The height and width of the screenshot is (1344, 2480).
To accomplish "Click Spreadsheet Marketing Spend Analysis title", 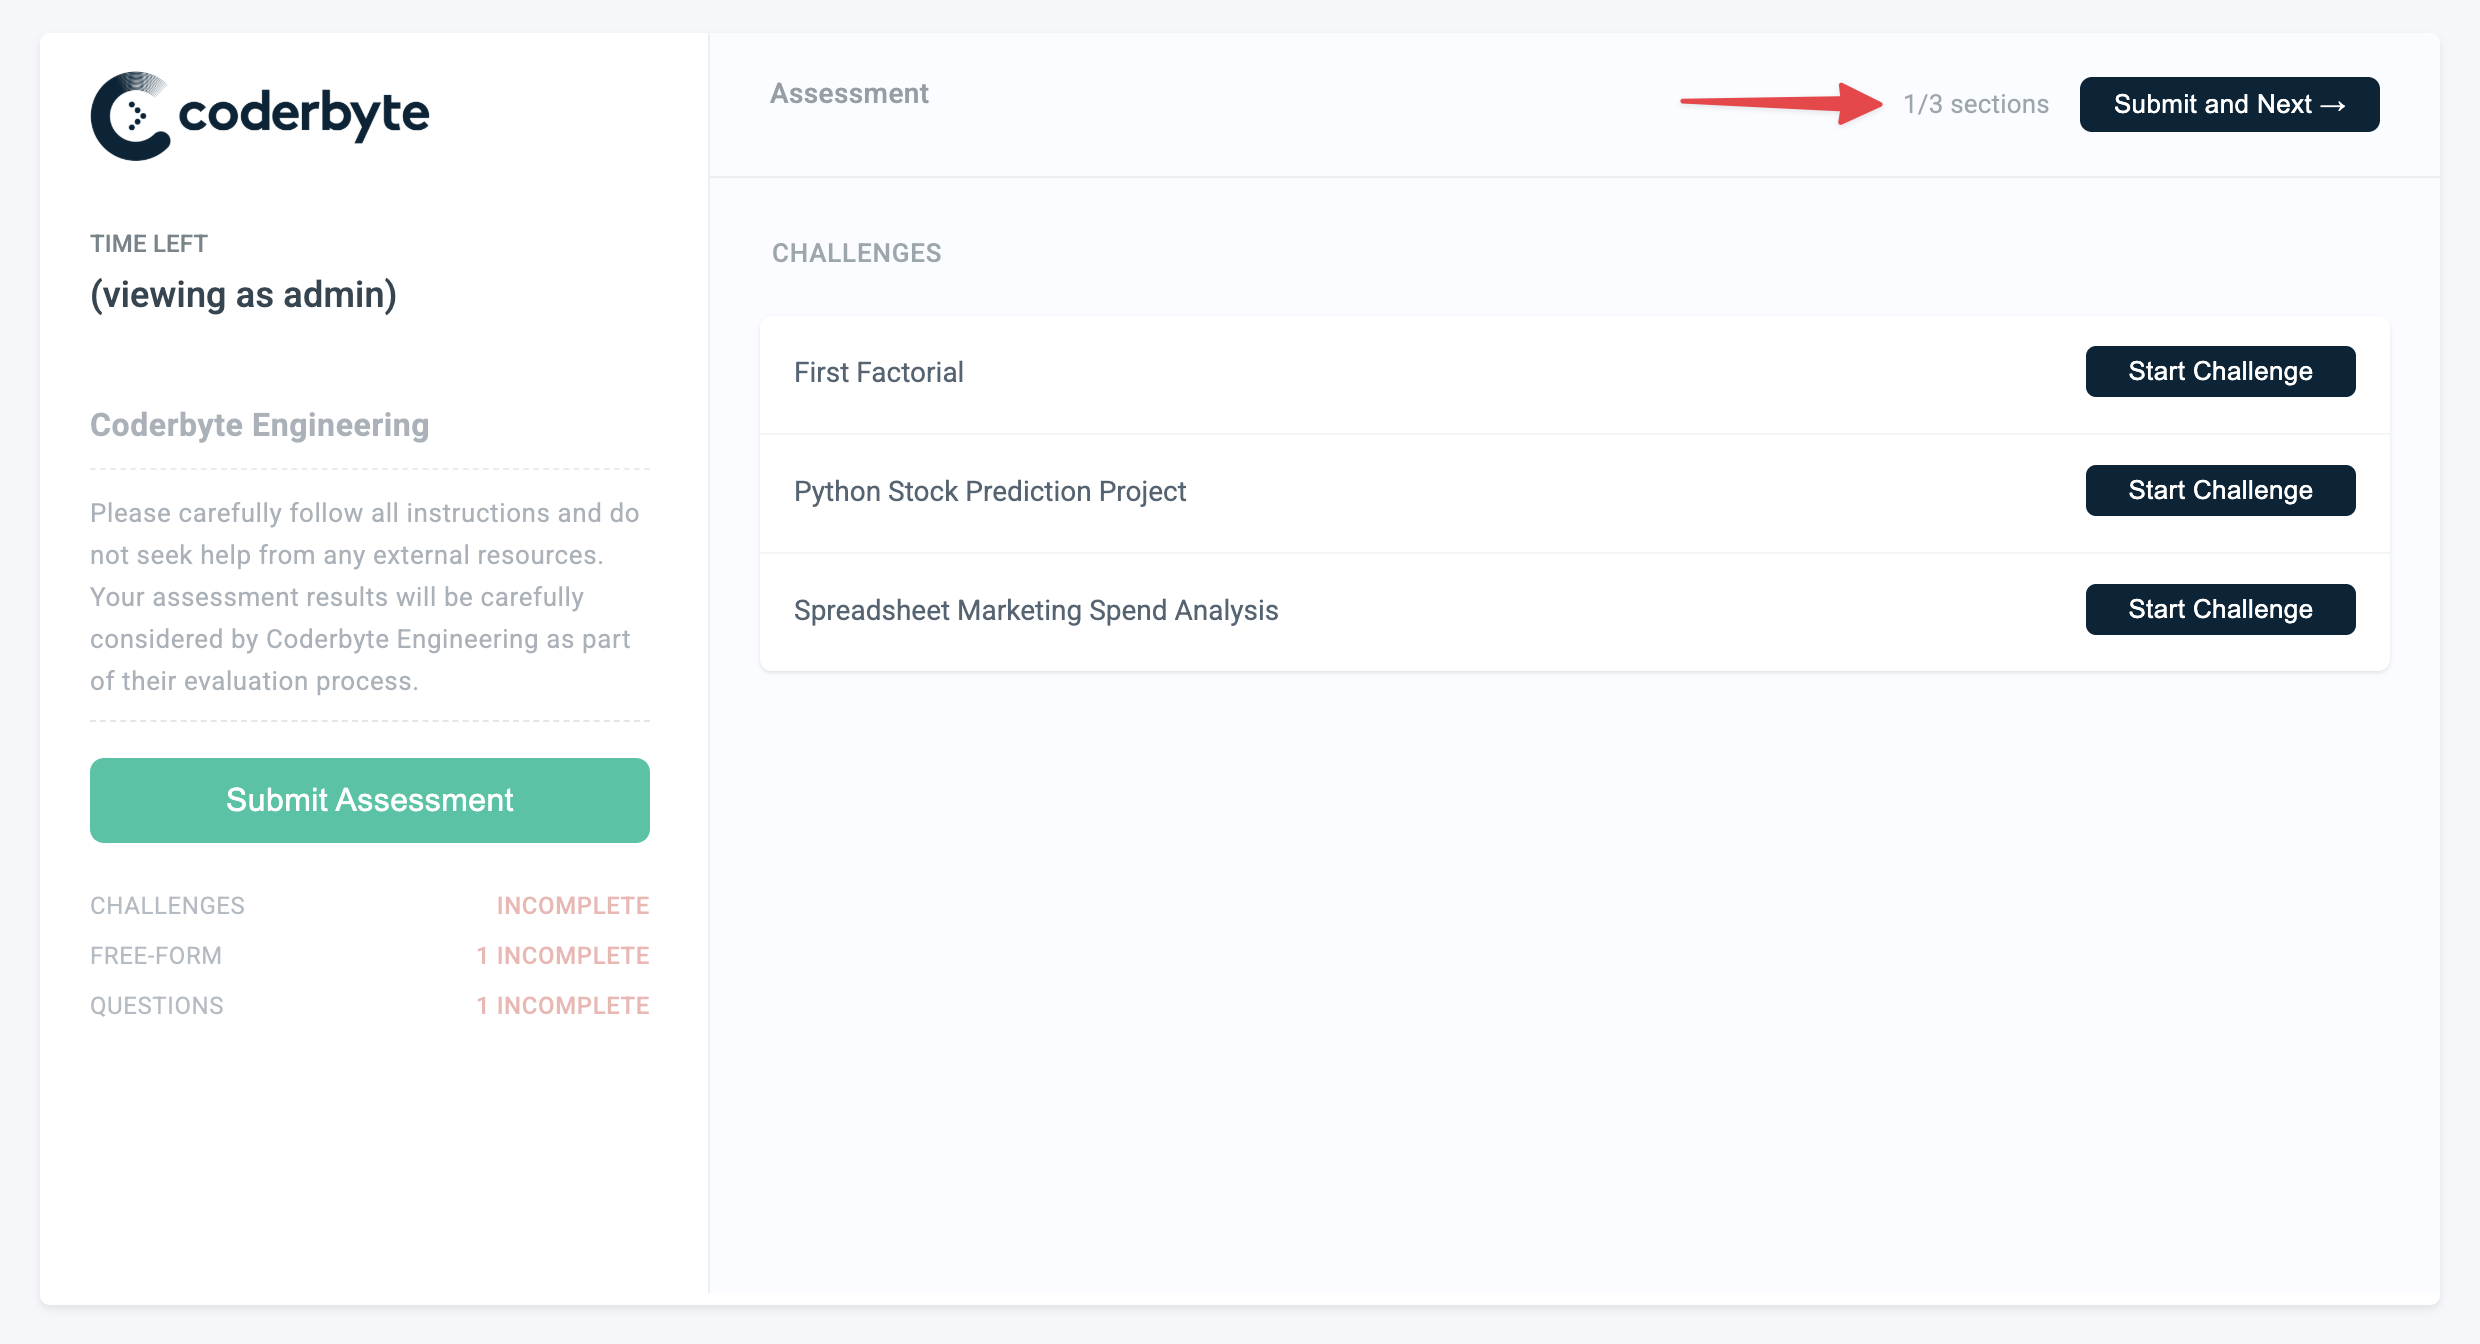I will coord(1035,611).
